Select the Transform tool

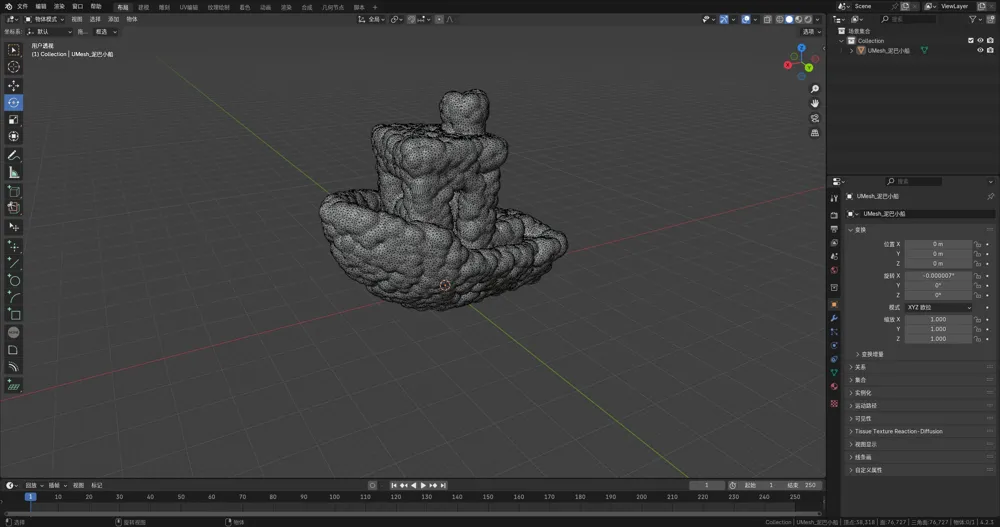pos(13,137)
